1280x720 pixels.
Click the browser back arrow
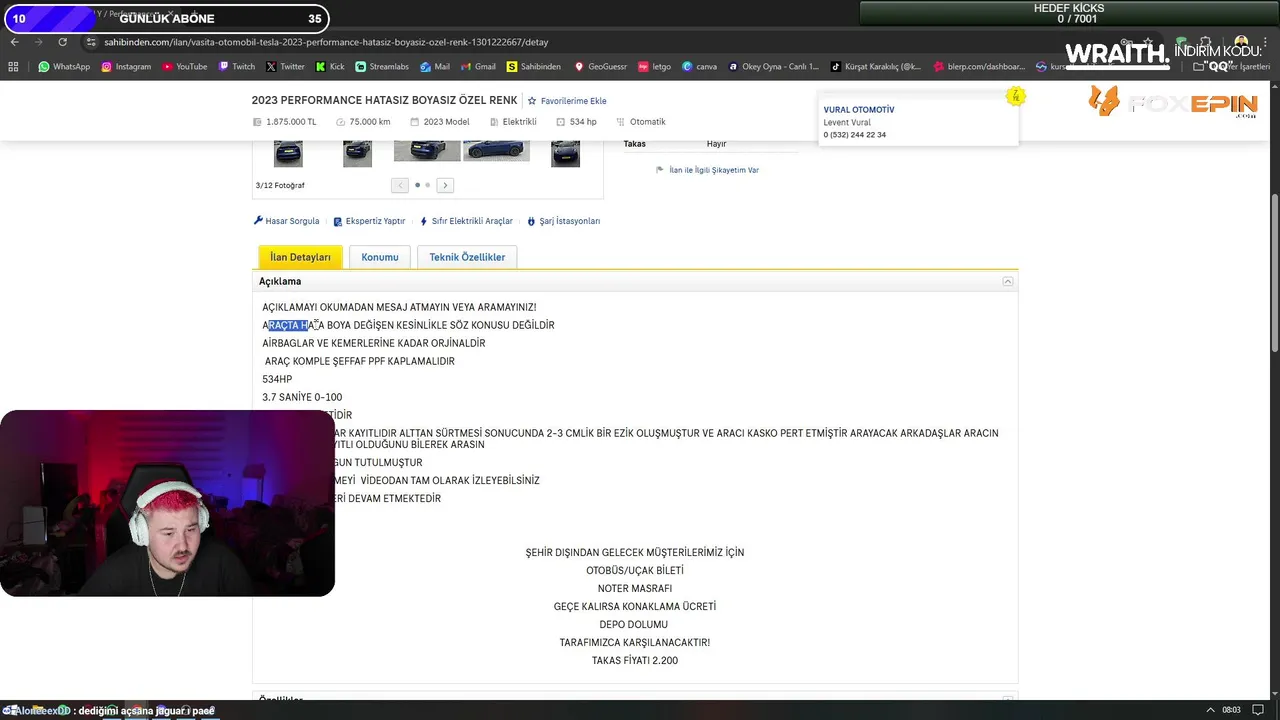click(x=14, y=42)
